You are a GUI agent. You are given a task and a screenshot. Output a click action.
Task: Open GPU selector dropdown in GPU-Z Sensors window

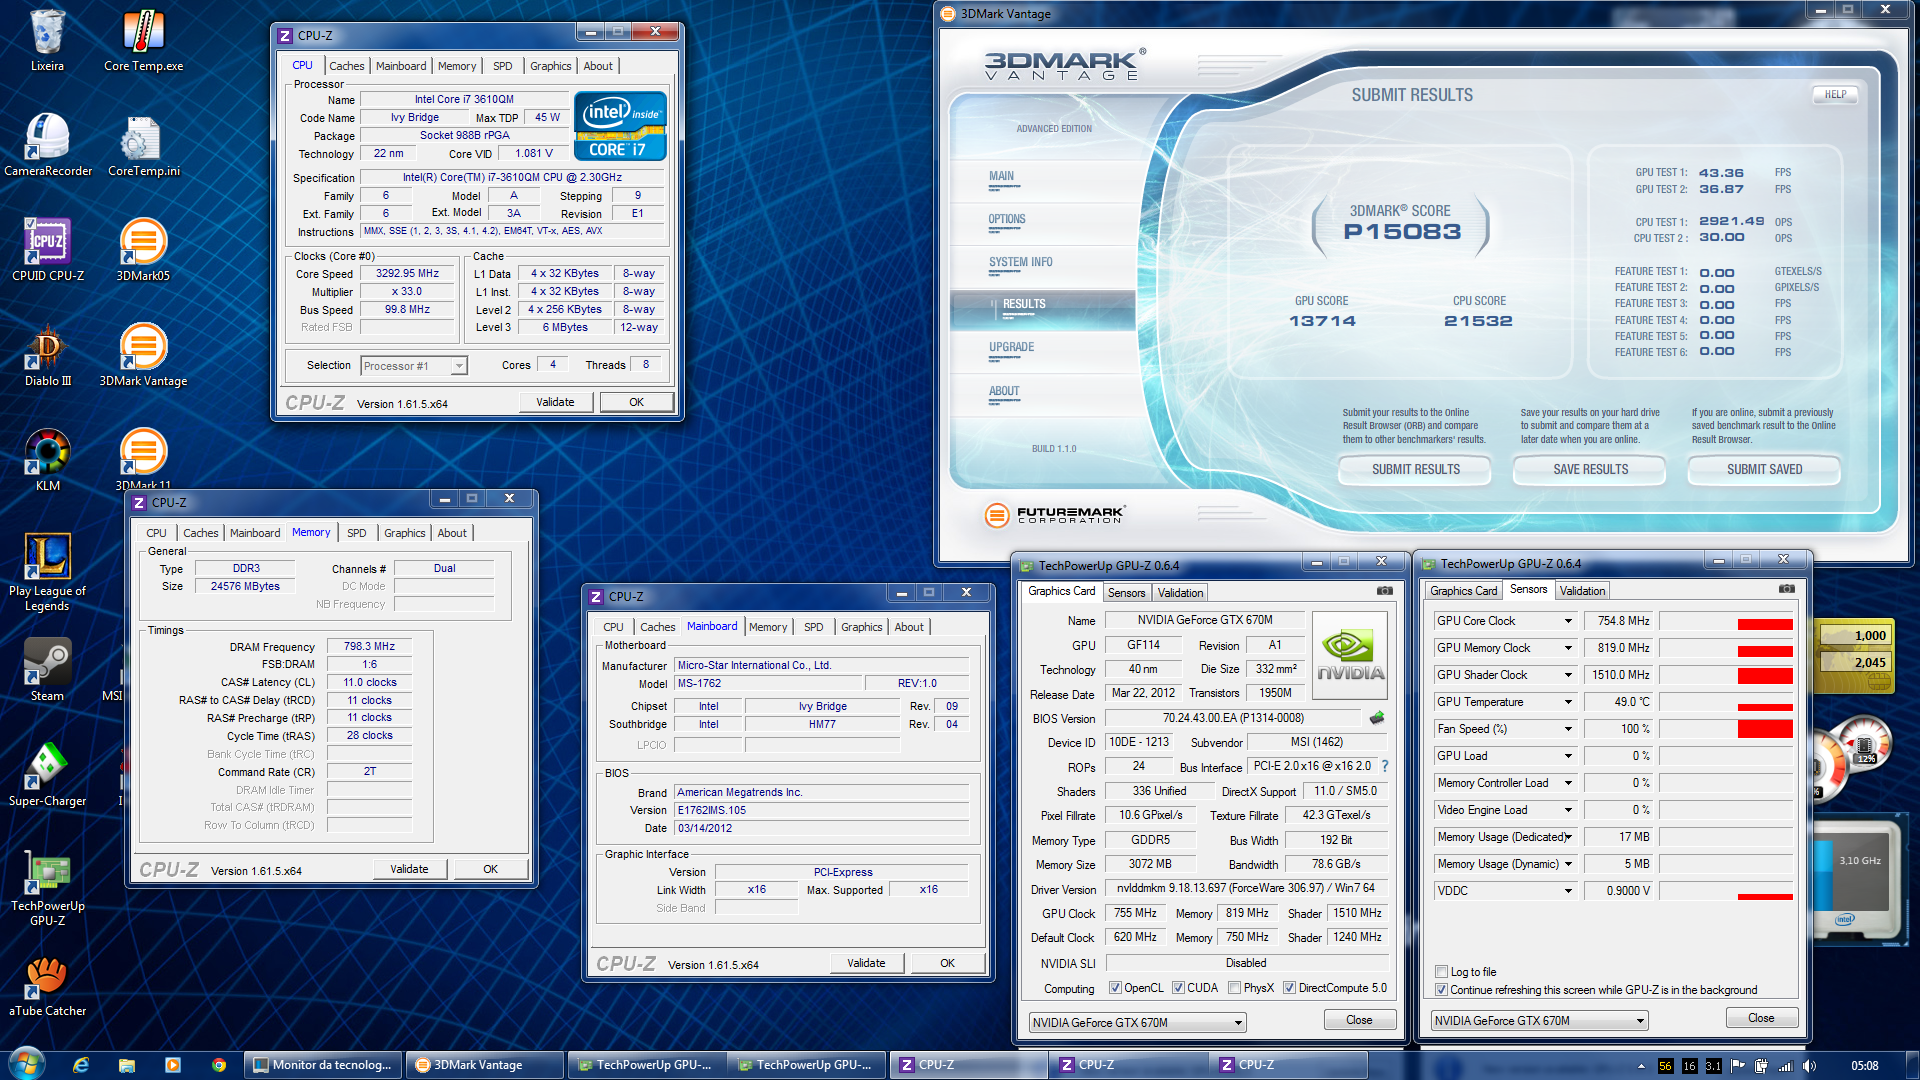1539,1020
